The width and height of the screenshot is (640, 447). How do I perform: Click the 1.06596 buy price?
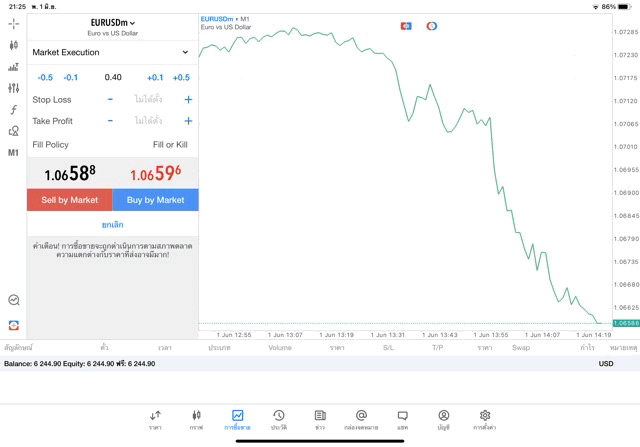[156, 173]
